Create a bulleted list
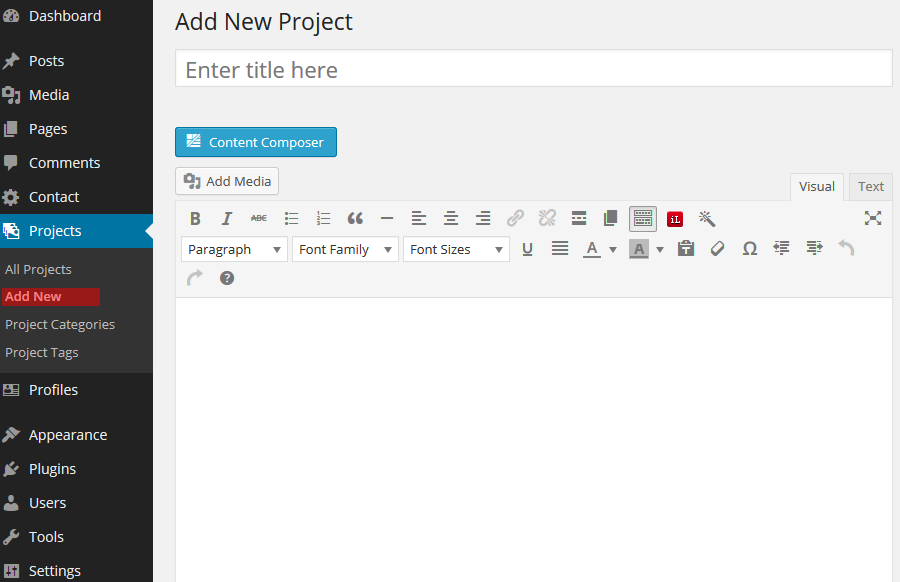This screenshot has height=582, width=900. pyautogui.click(x=291, y=219)
